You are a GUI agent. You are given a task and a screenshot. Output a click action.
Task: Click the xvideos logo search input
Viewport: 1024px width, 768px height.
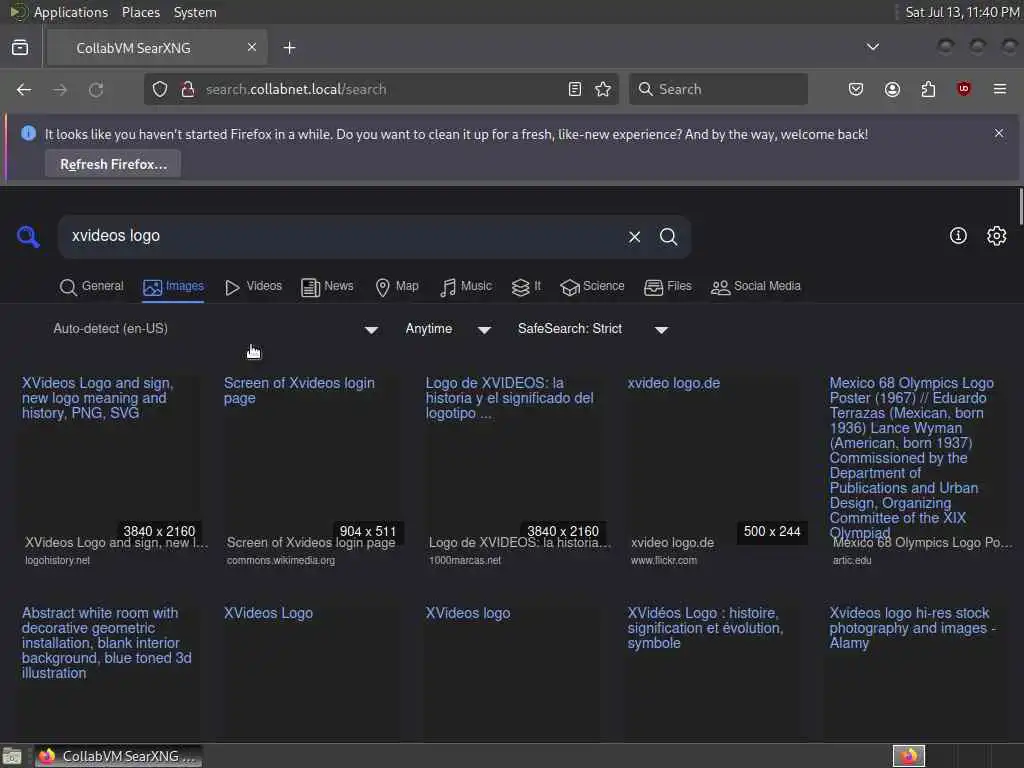(340, 236)
